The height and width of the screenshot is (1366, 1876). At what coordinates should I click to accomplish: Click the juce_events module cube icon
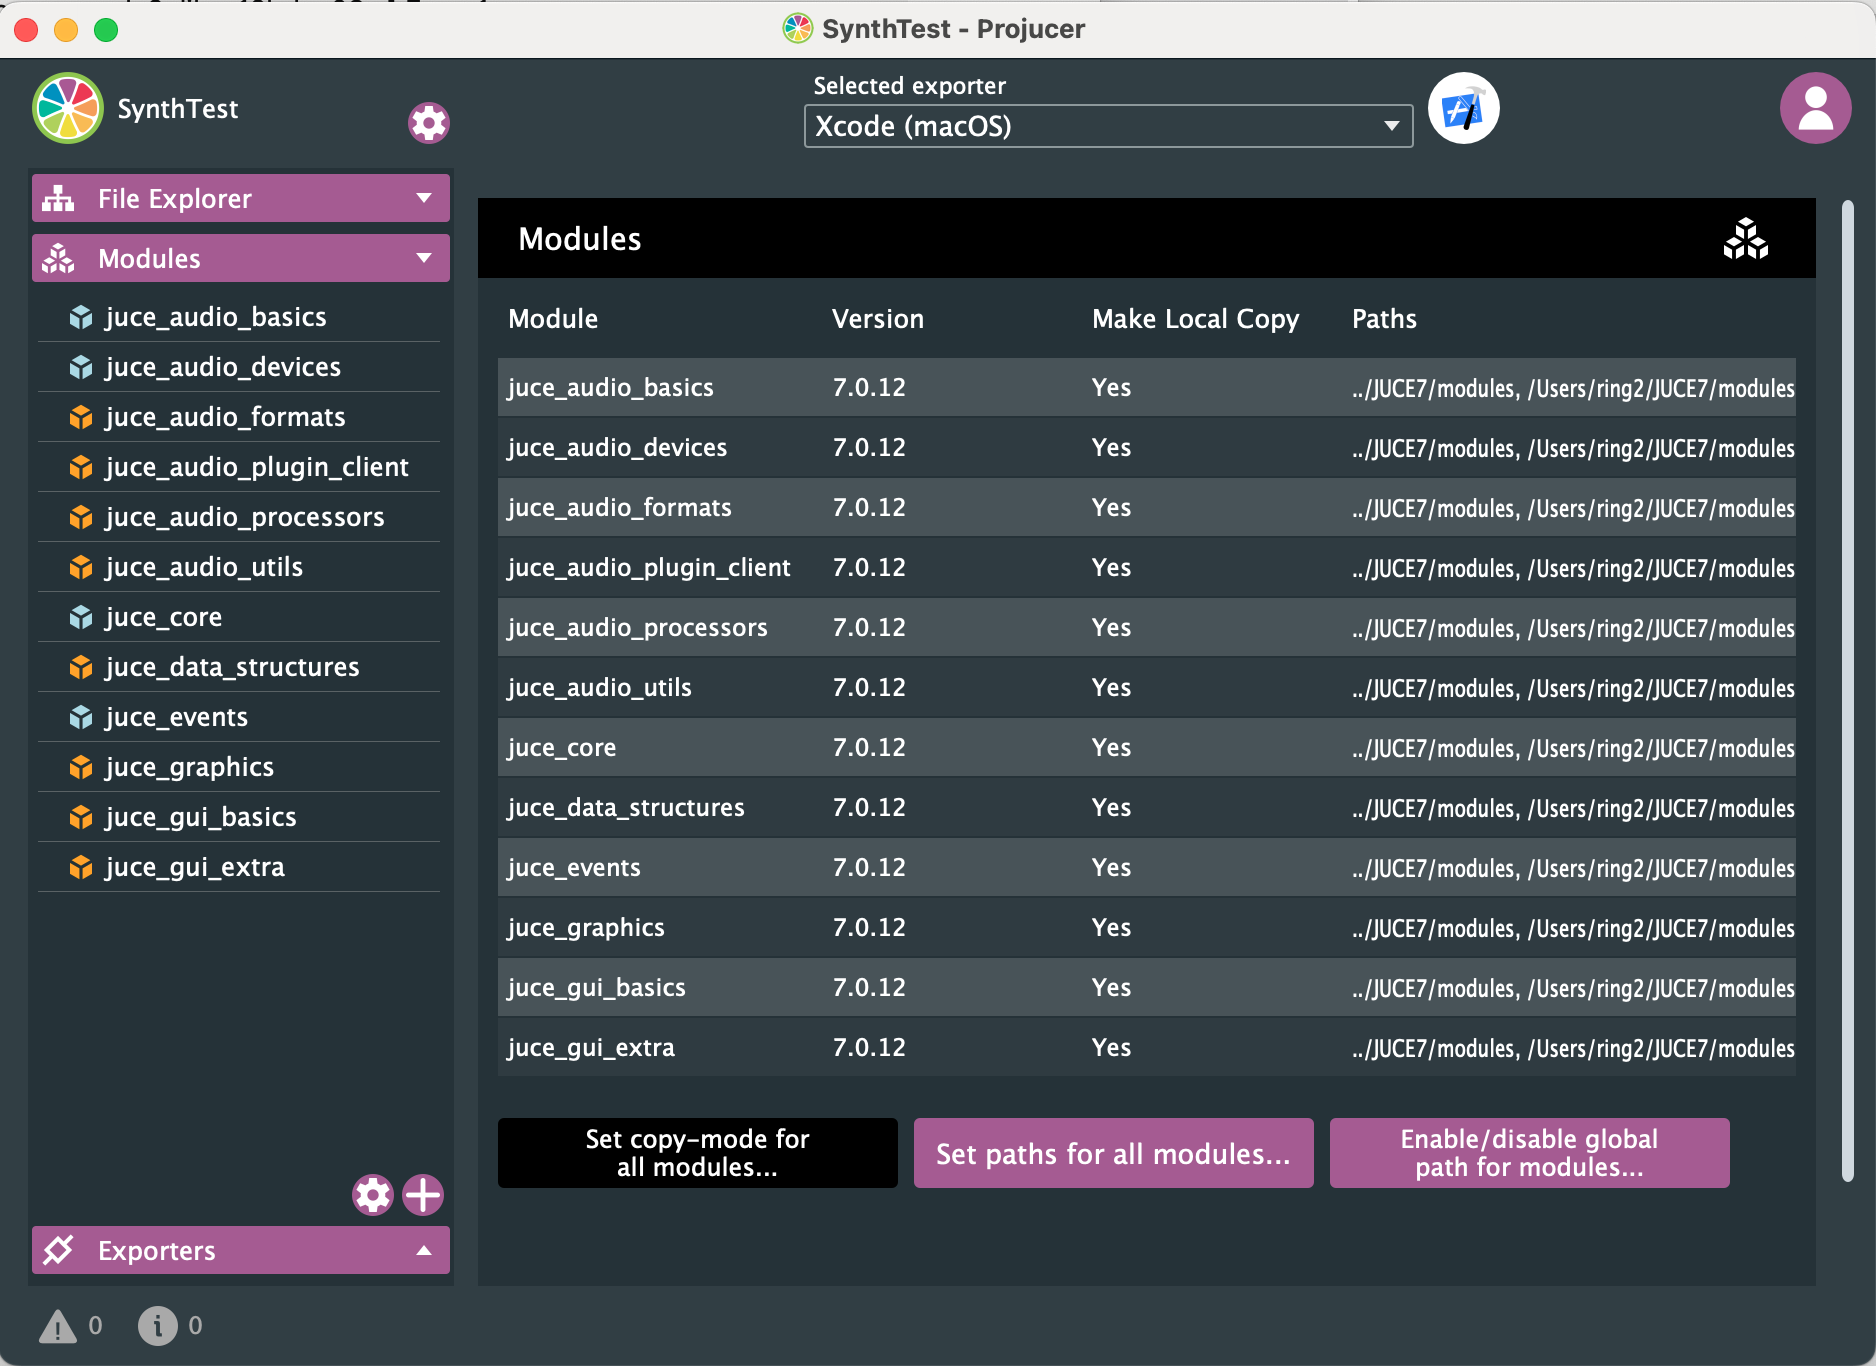coord(81,717)
